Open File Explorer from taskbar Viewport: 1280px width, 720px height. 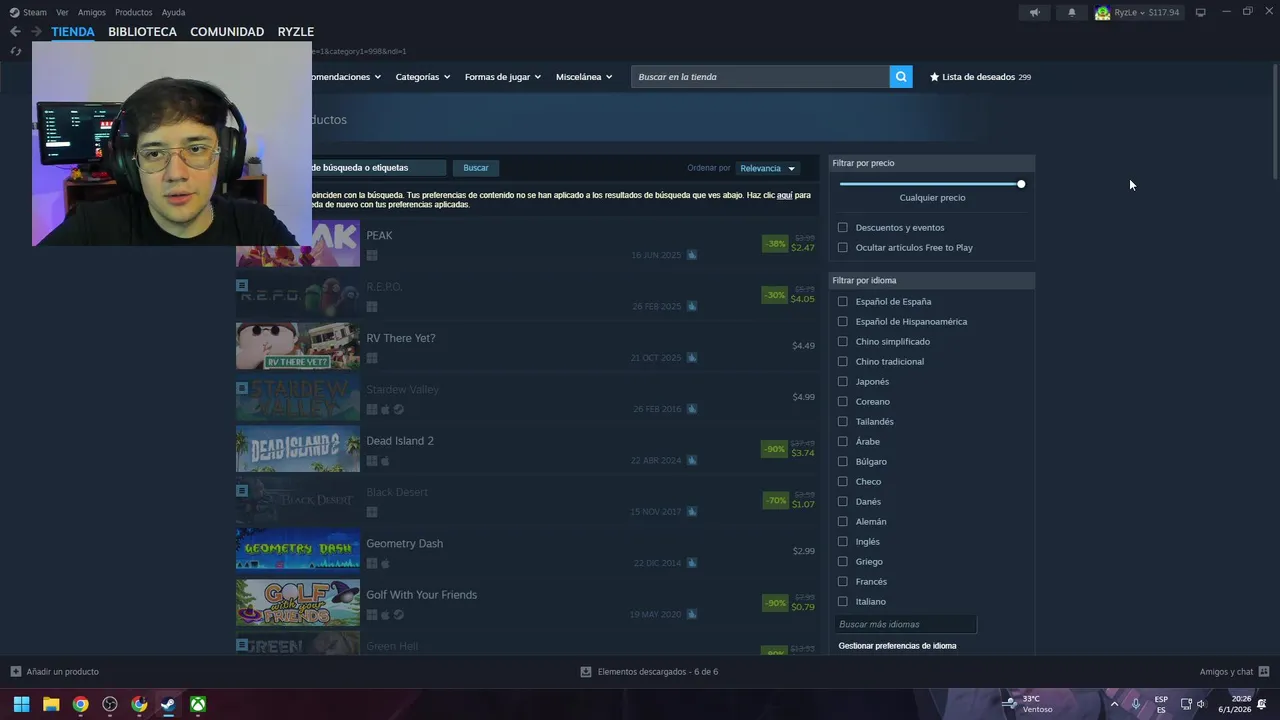(51, 704)
